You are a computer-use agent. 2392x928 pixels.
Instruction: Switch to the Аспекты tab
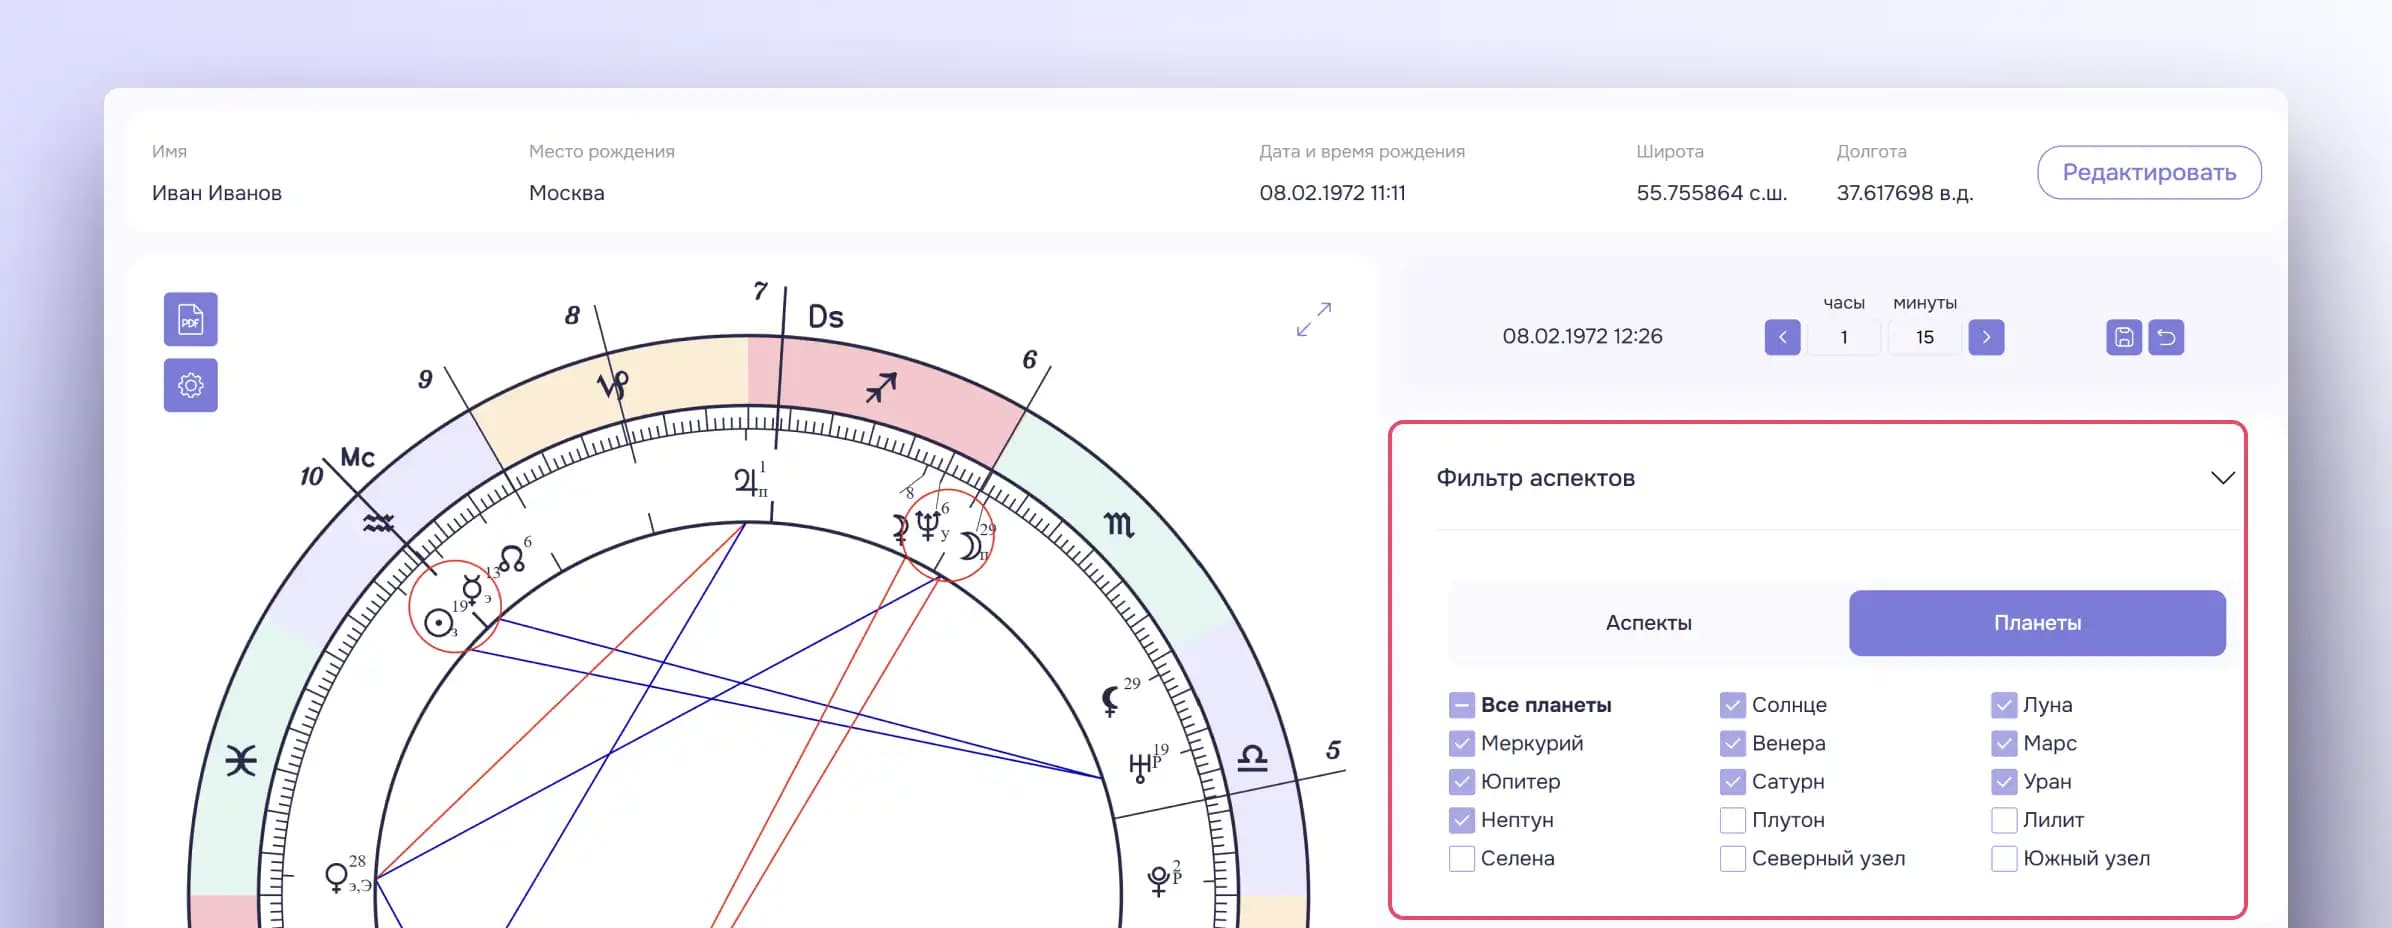pos(1647,622)
